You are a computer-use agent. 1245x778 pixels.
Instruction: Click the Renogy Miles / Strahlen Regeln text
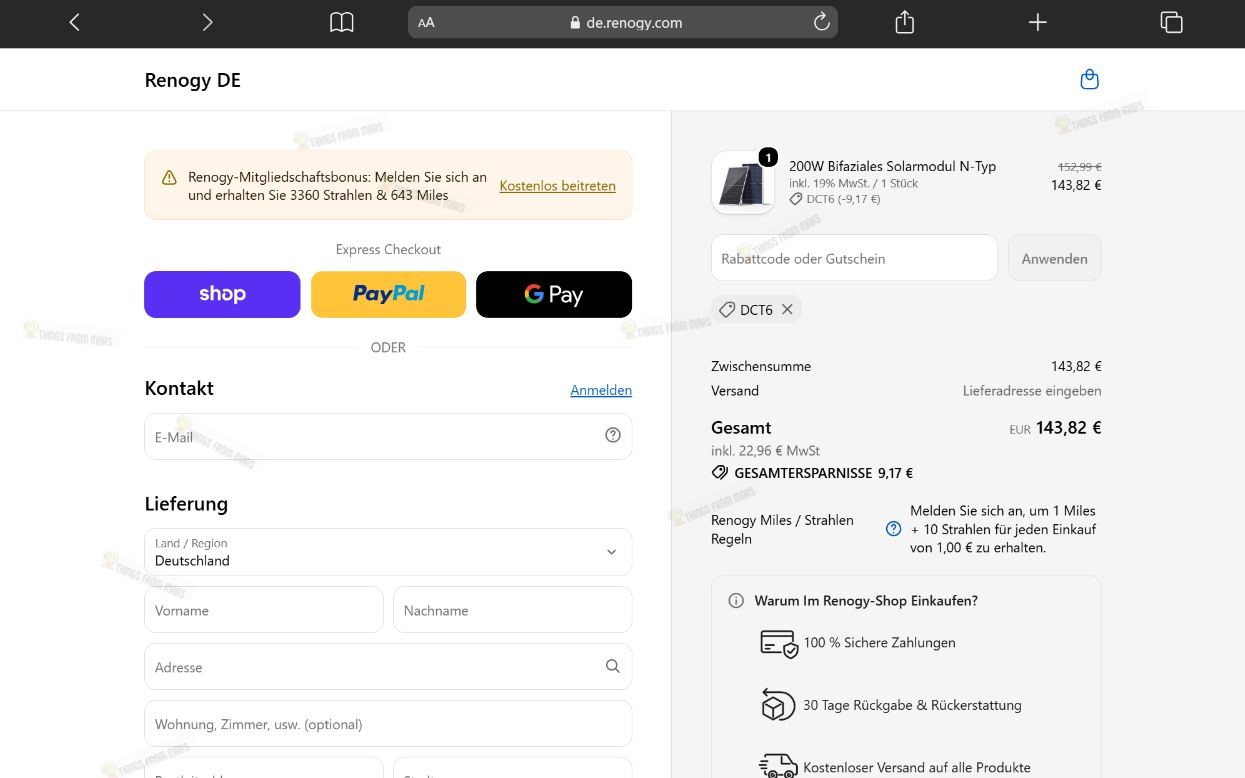[x=782, y=529]
